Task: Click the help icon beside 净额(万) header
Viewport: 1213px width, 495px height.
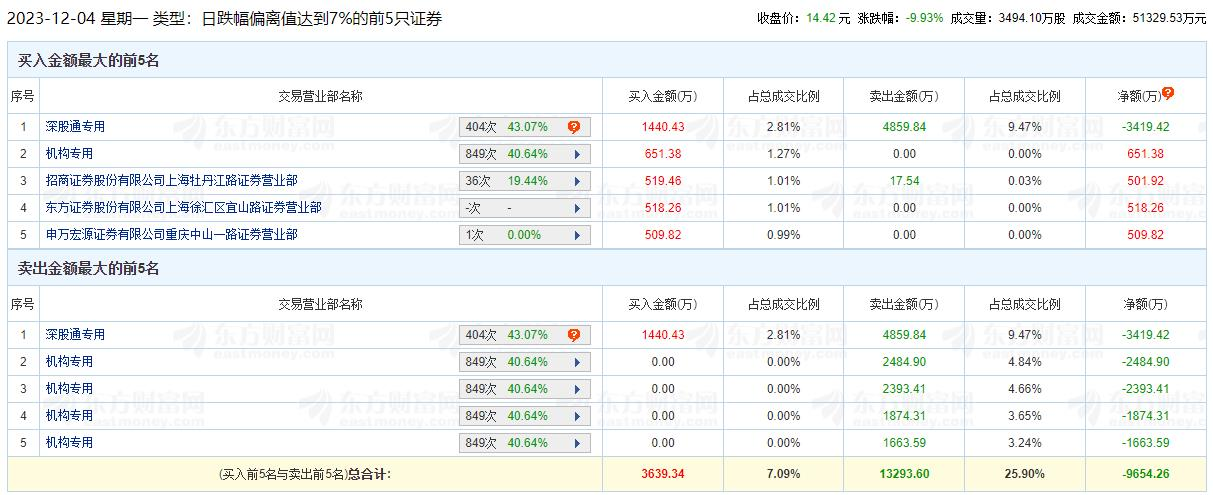Action: click(1168, 93)
